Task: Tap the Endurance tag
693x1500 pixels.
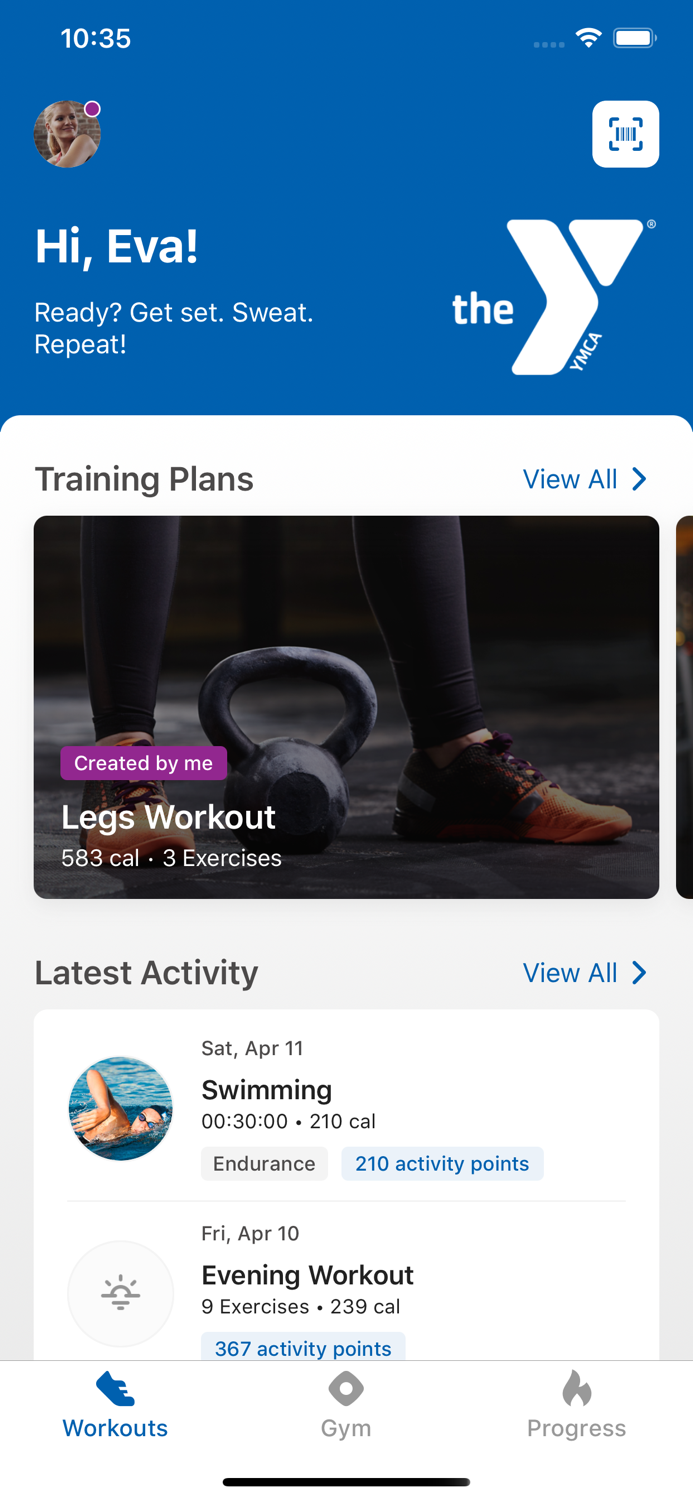Action: pyautogui.click(x=264, y=1163)
